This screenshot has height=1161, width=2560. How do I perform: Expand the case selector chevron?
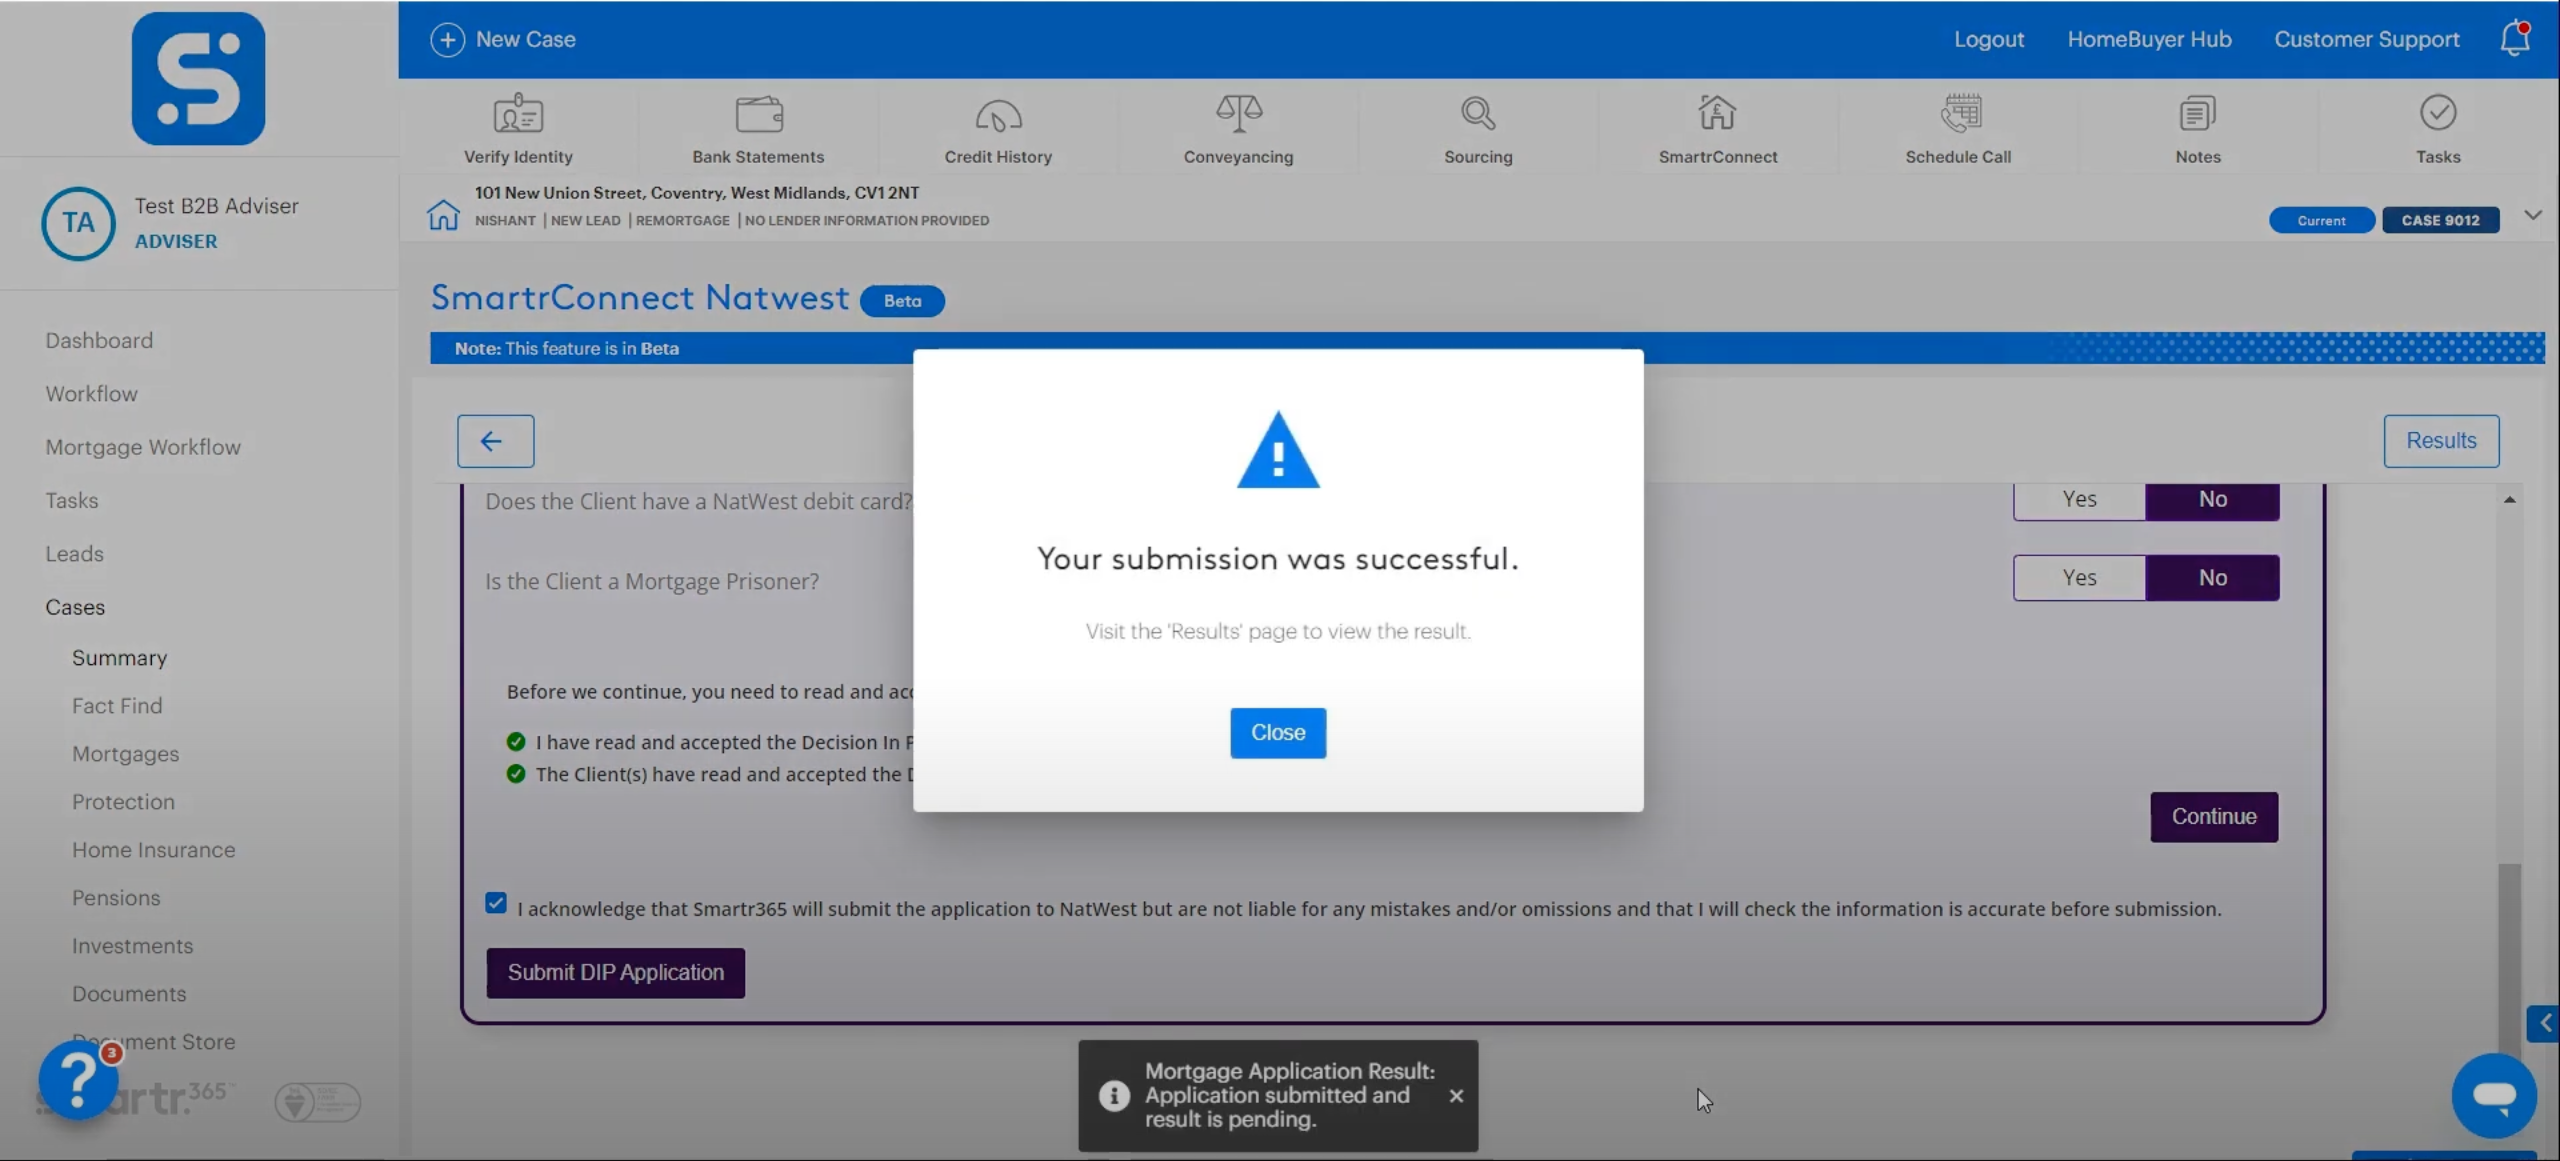pos(2533,215)
